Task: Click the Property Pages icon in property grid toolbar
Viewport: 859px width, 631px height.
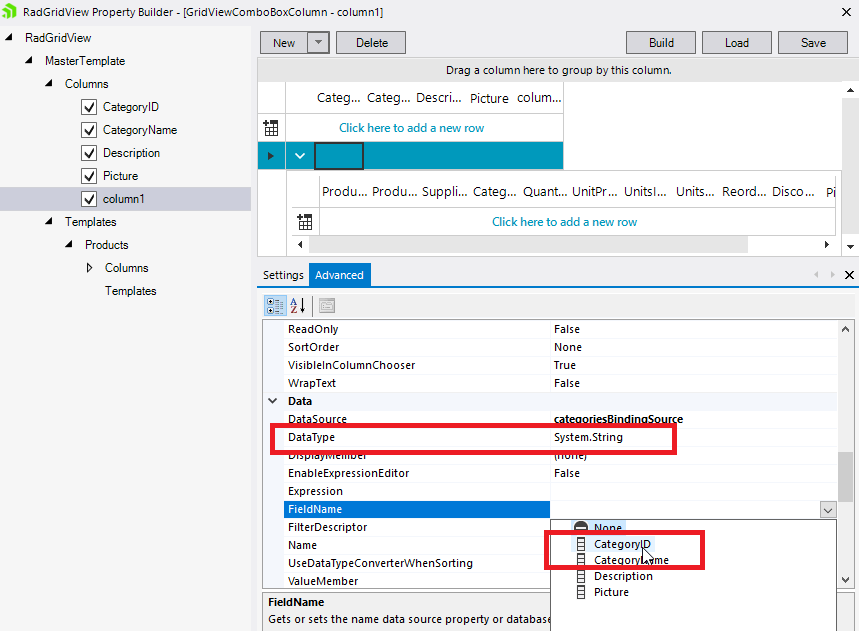Action: click(x=327, y=306)
